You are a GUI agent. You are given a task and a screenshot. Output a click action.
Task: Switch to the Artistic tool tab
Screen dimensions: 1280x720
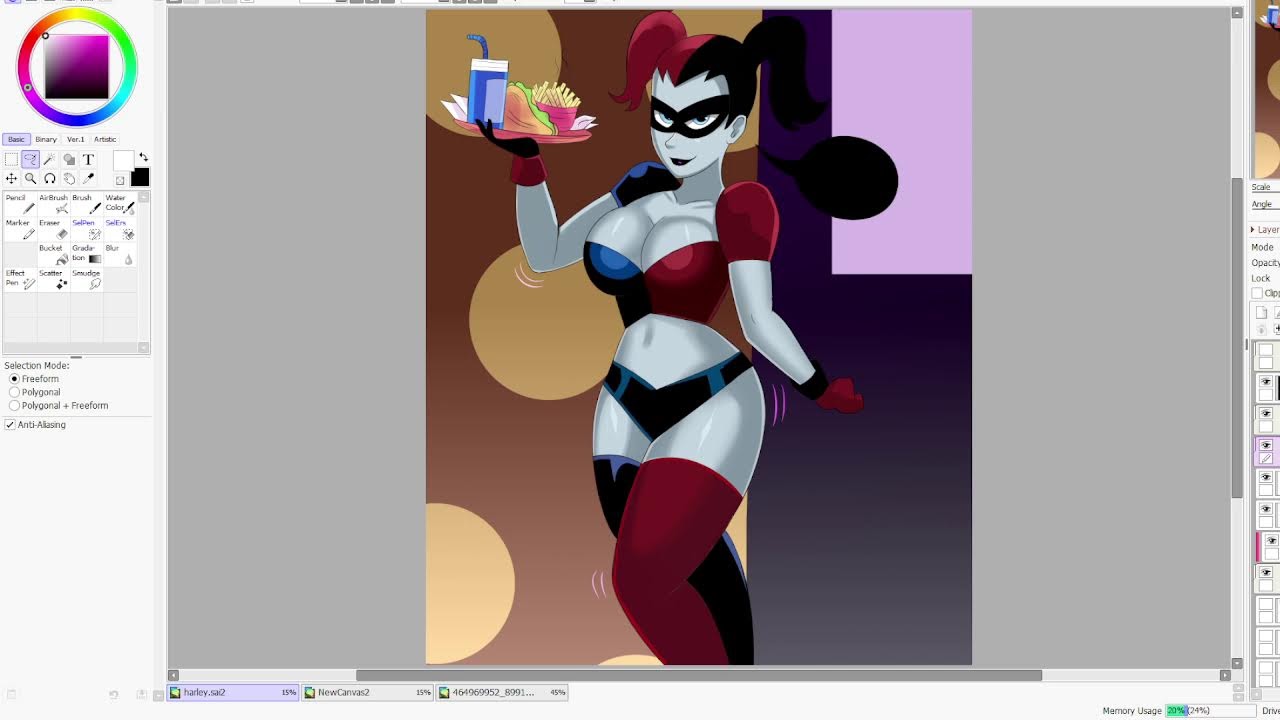pyautogui.click(x=105, y=139)
